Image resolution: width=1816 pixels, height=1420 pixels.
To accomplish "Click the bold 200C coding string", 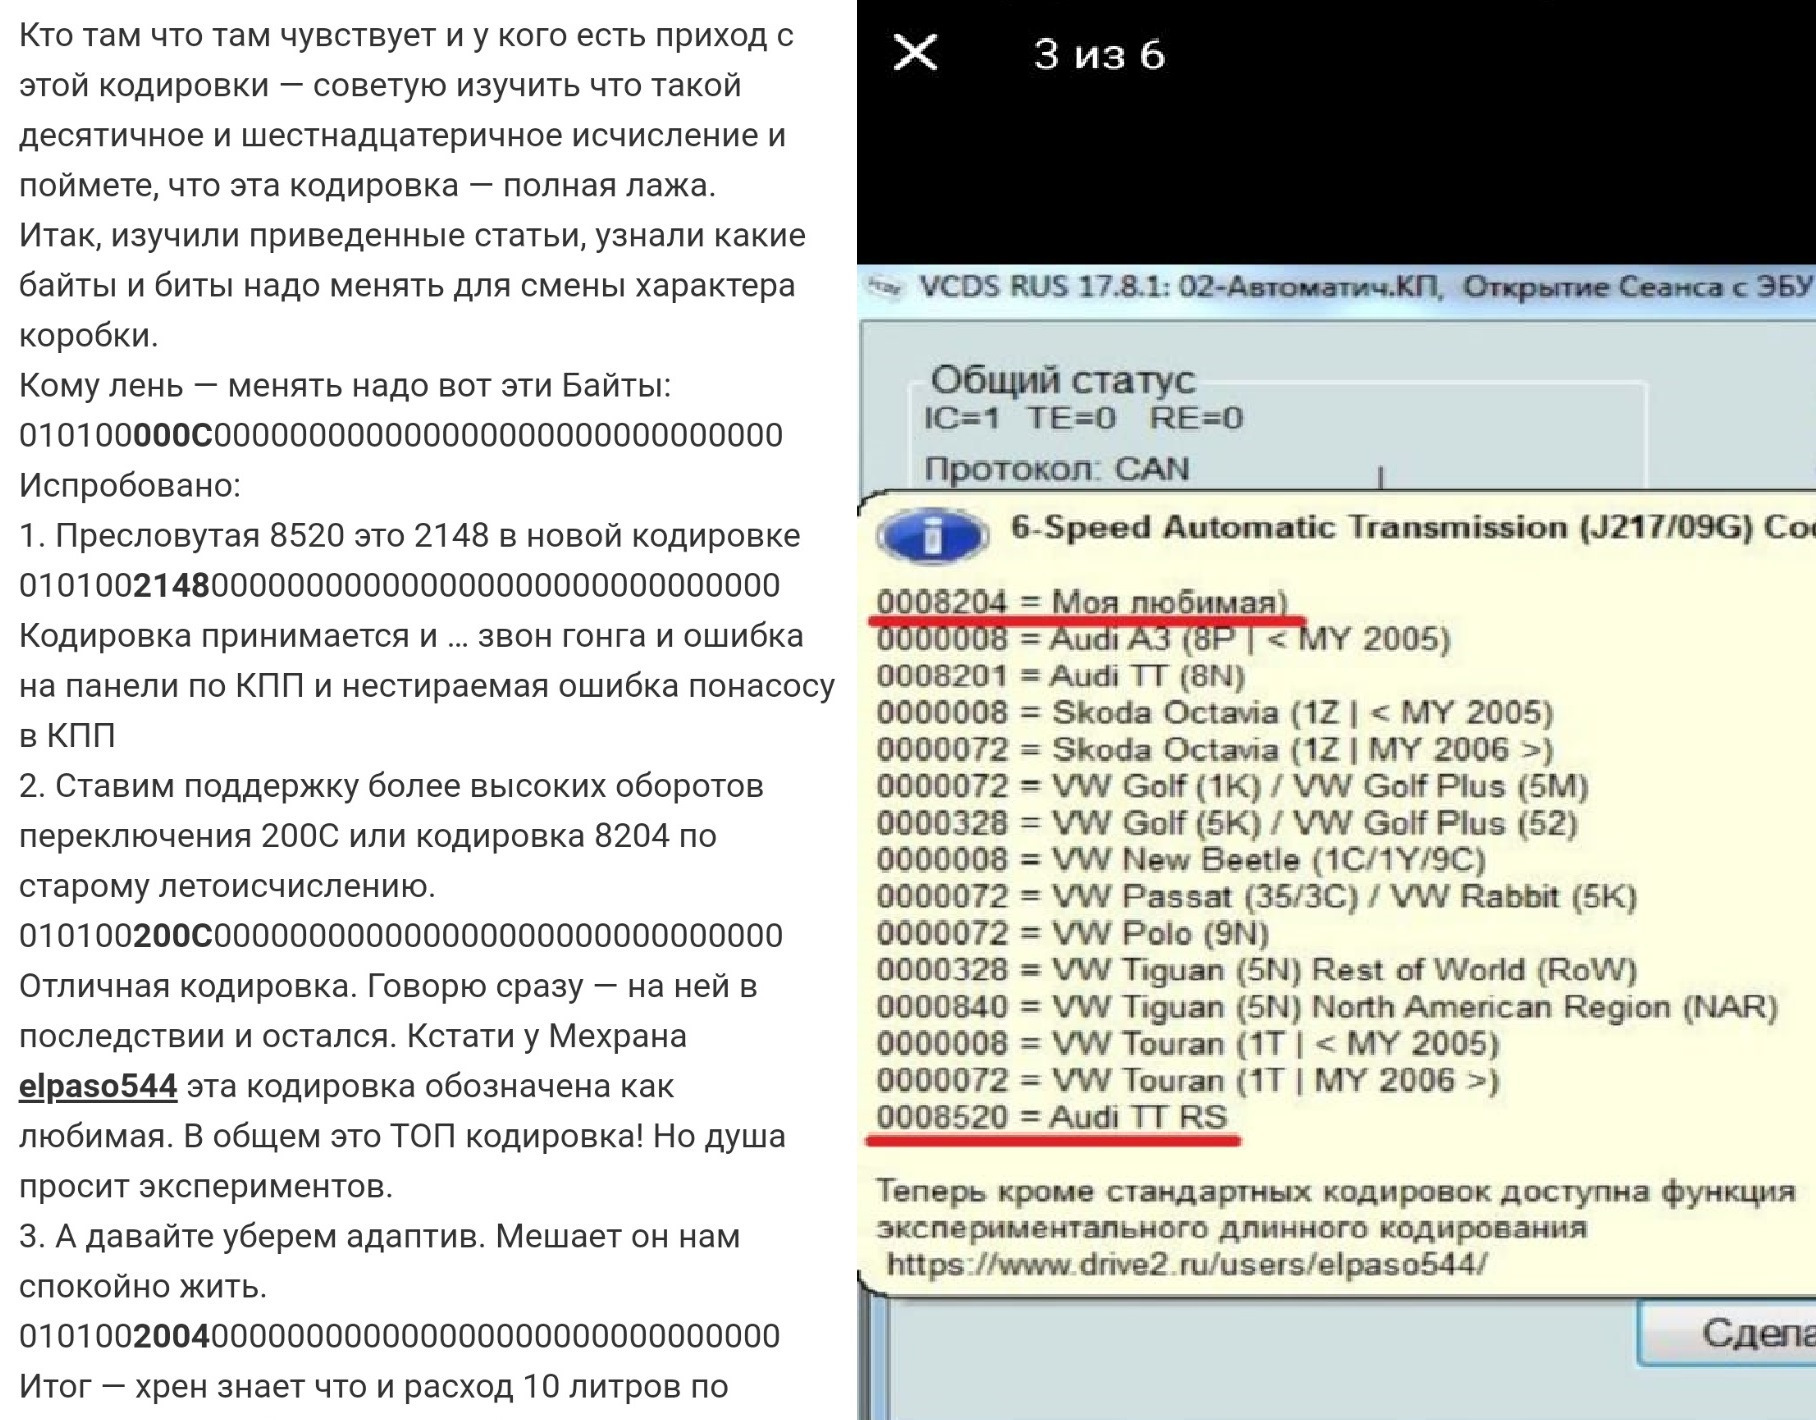I will 172,936.
